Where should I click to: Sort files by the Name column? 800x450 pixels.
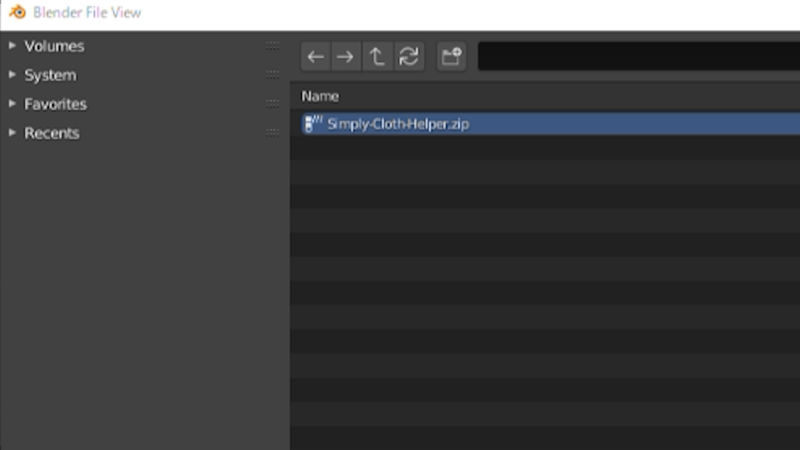point(320,96)
